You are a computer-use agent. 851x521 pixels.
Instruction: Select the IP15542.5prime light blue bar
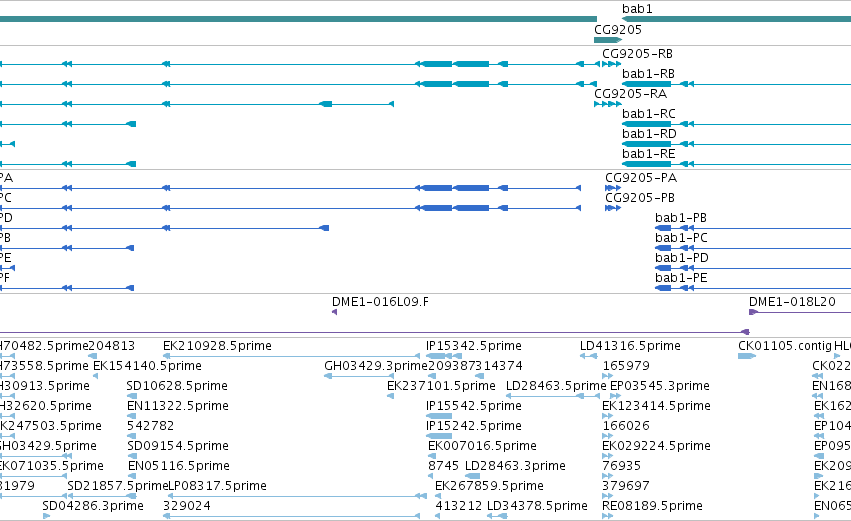coord(439,416)
